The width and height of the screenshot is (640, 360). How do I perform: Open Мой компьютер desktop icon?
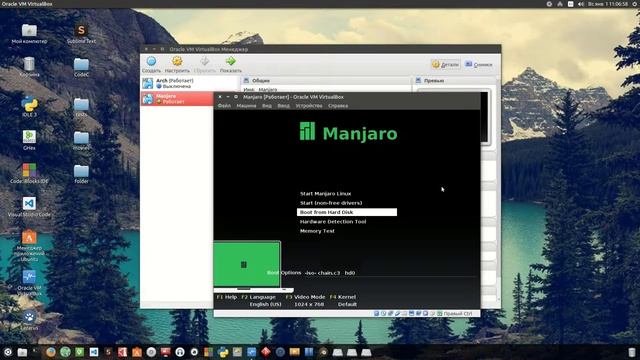[29, 33]
